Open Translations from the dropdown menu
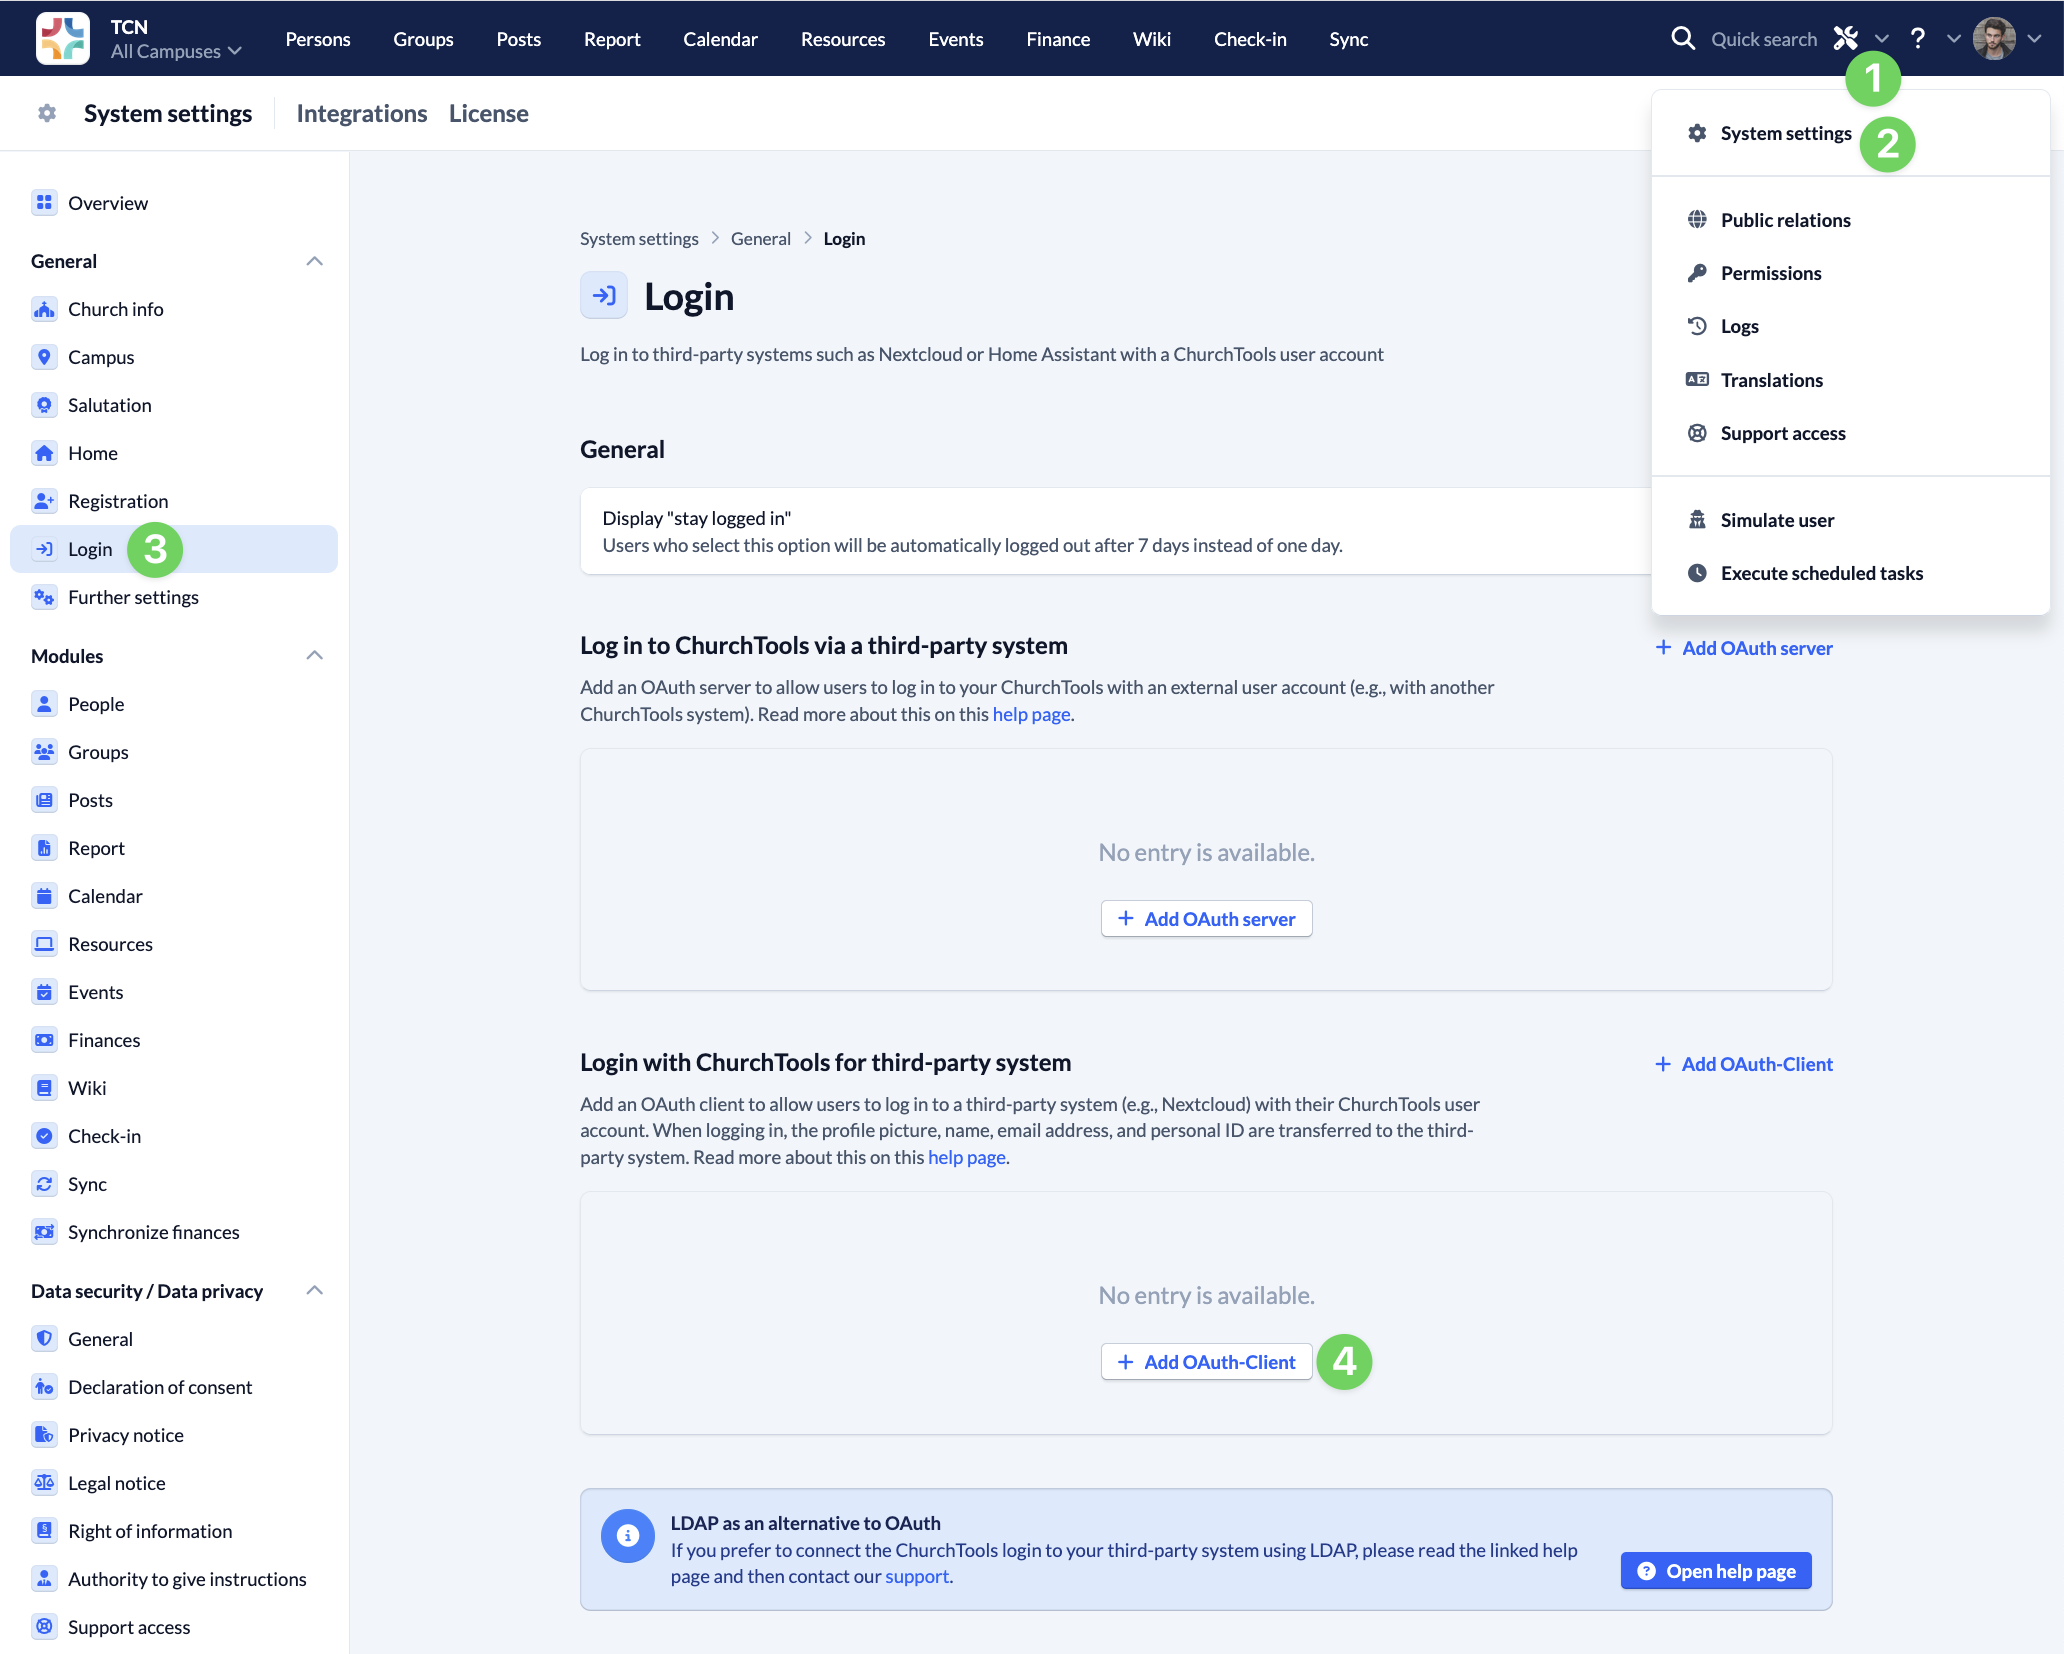2064x1654 pixels. pyautogui.click(x=1850, y=380)
